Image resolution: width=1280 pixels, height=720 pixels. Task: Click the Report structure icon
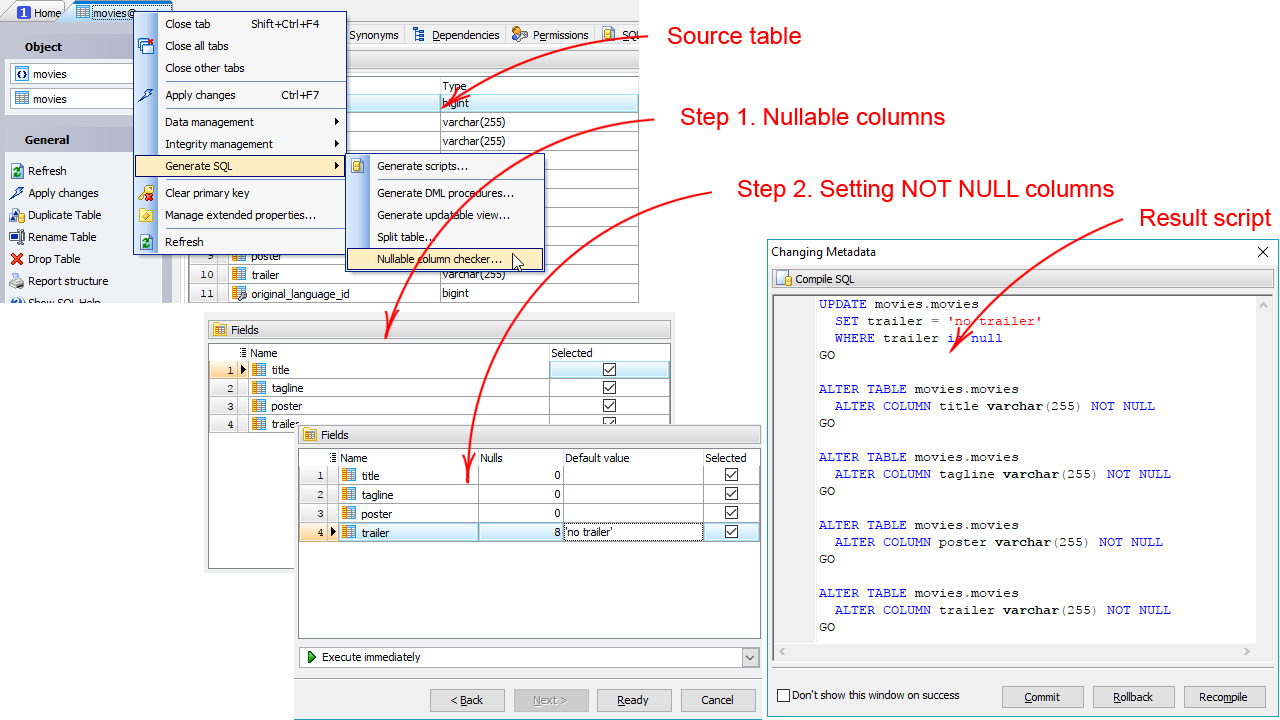[x=18, y=281]
